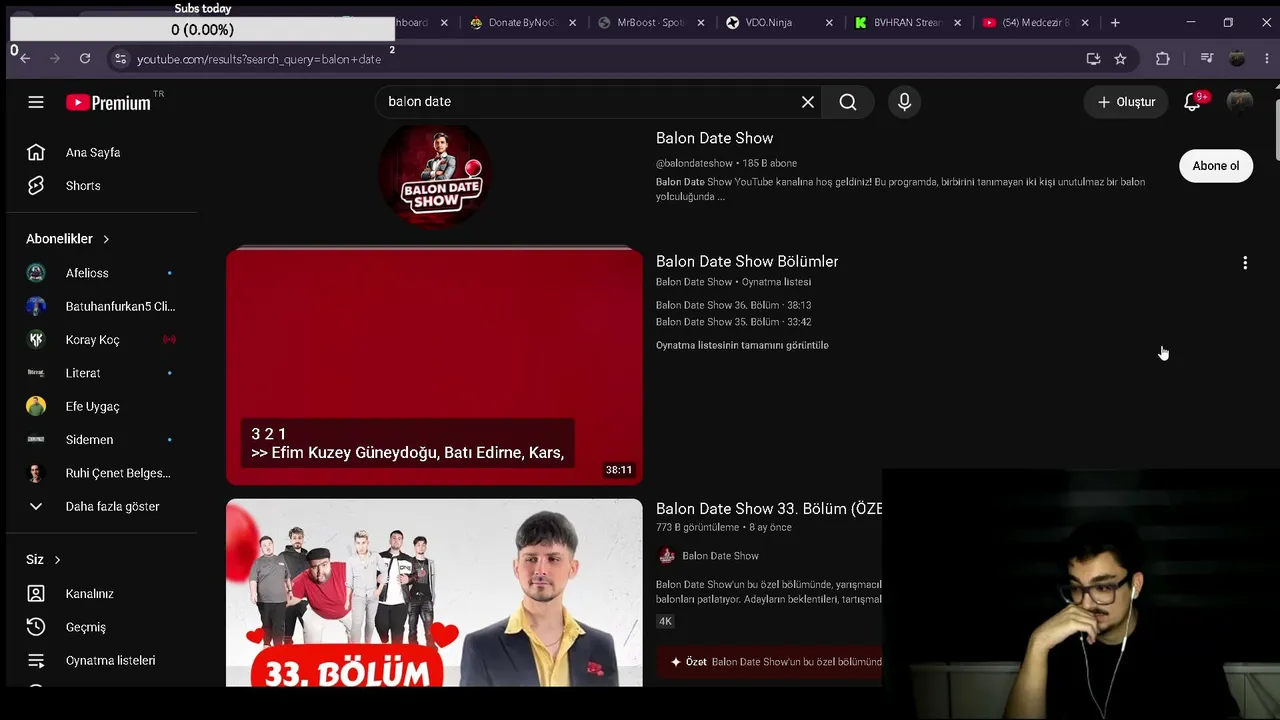Click the 4K badge on the 33. Bölüm video

click(x=665, y=621)
